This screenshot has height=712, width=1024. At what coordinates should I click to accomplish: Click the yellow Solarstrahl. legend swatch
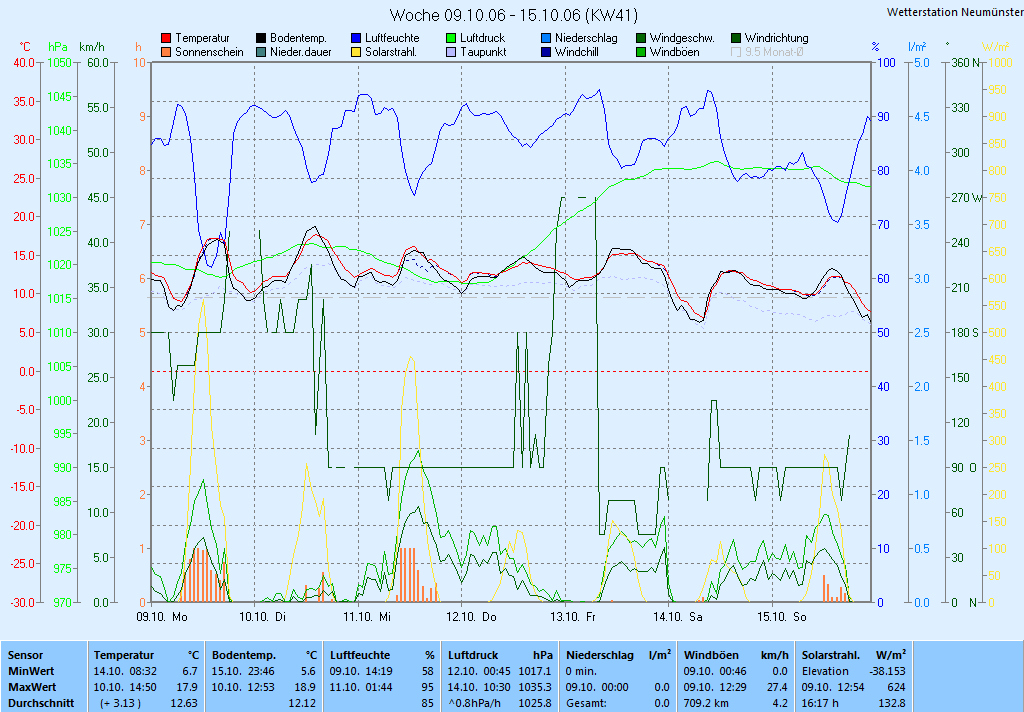click(x=356, y=52)
